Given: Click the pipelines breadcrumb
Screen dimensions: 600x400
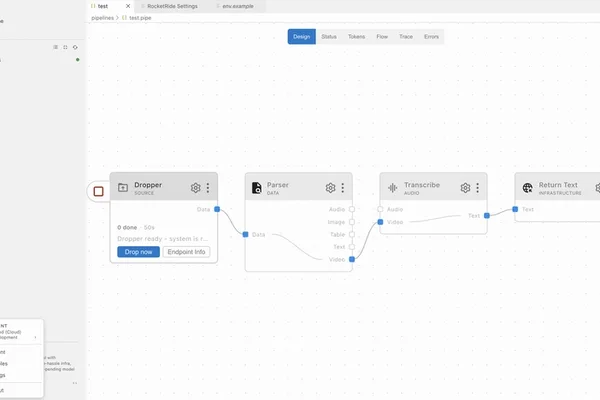Looking at the screenshot, I should 103,18.
